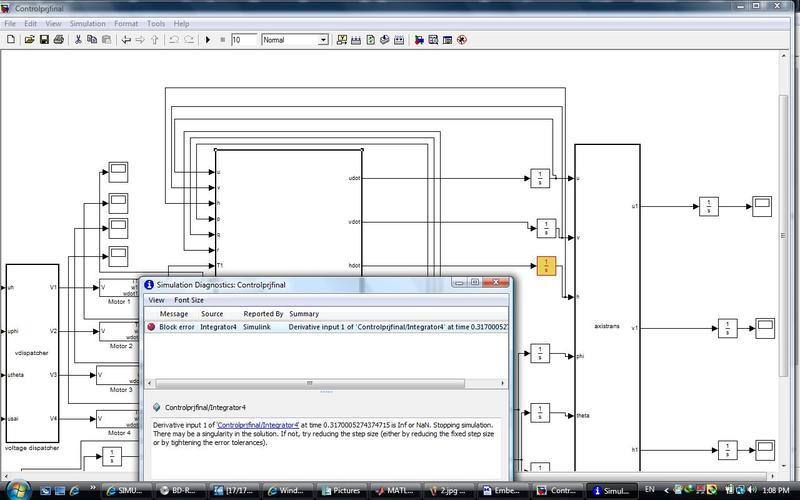Viewport: 800px width, 500px height.
Task: Click the Print toolbar icon
Action: click(x=59, y=40)
